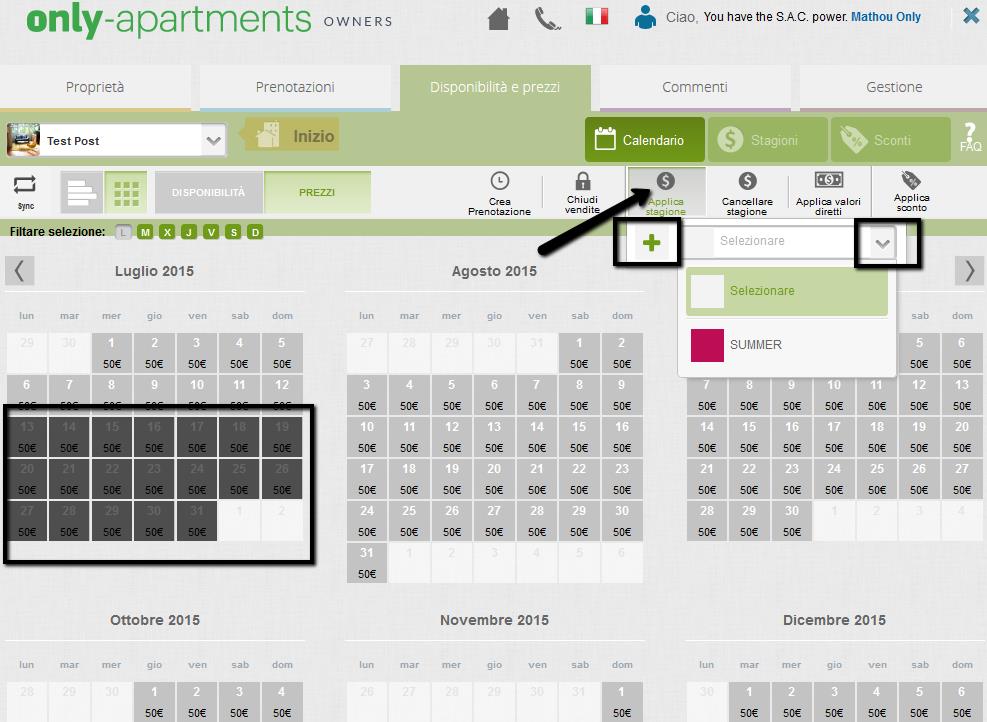Collapse the Selezionare season dropdown arrow
The height and width of the screenshot is (722, 987).
click(x=882, y=243)
